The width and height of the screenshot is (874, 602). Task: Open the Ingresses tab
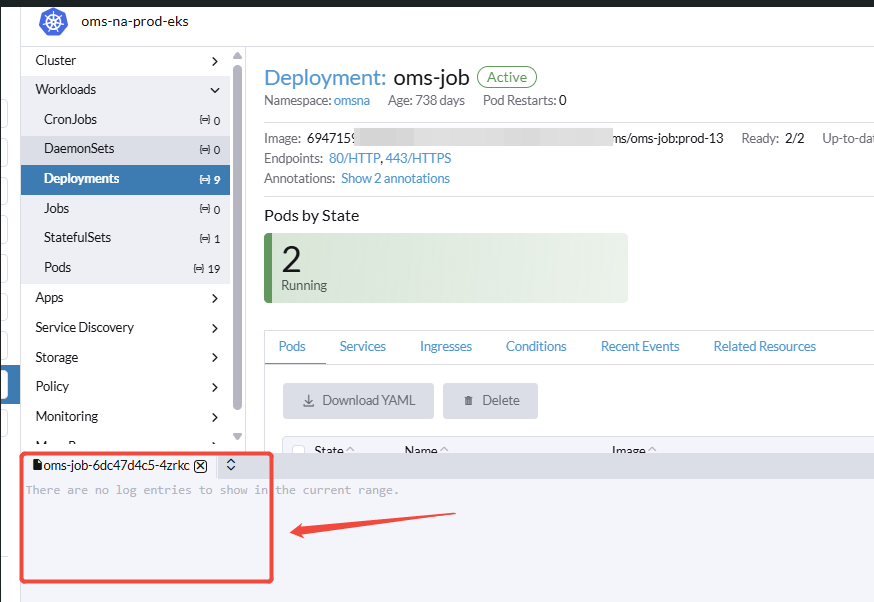click(445, 346)
